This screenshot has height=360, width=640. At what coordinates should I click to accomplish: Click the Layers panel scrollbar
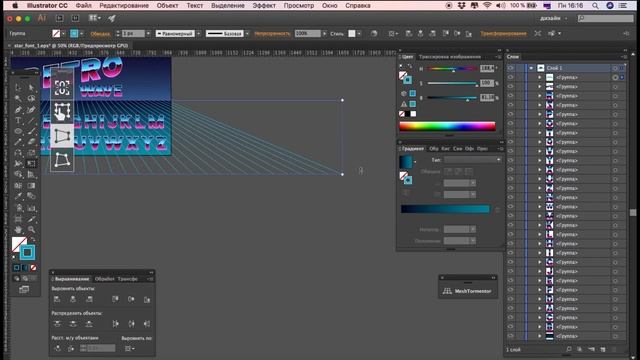[x=633, y=212]
